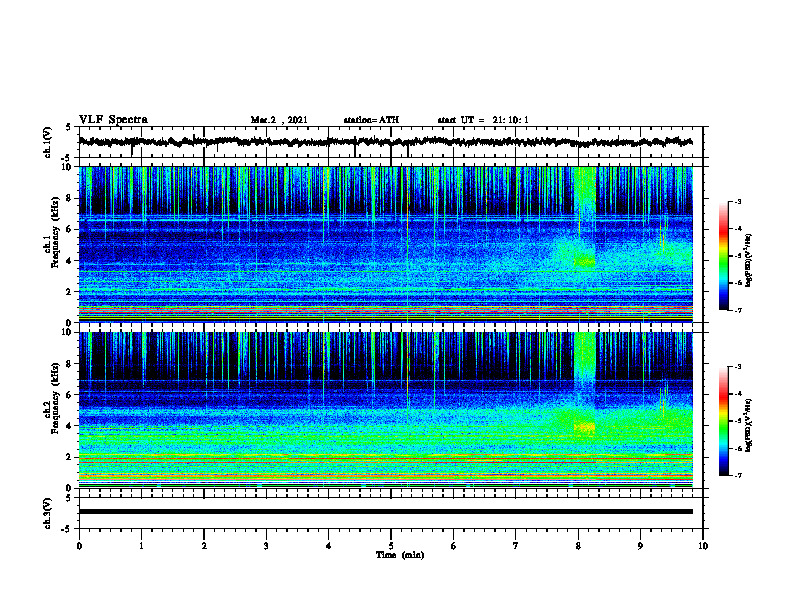This screenshot has height=612, width=792.
Task: Click the 'Time (min)' axis title
Action: click(x=400, y=555)
